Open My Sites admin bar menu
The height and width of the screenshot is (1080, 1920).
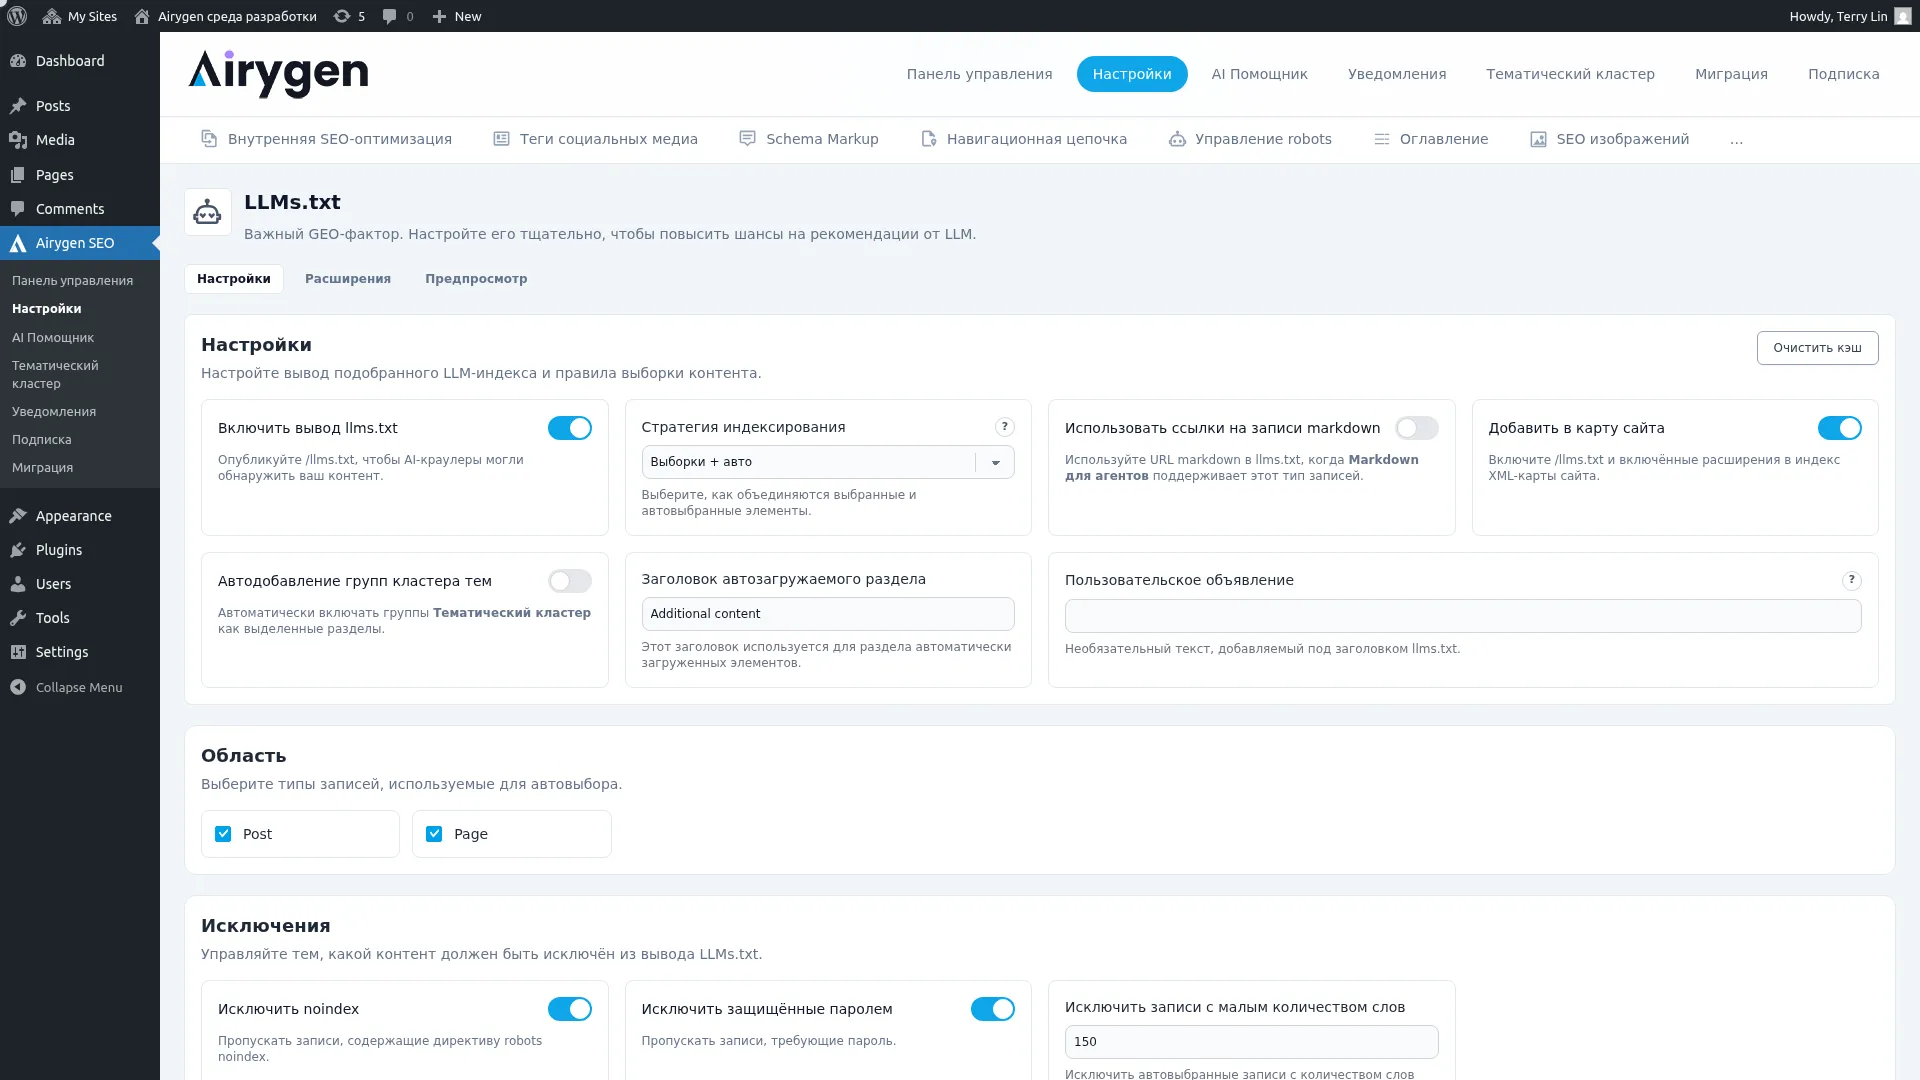(80, 16)
